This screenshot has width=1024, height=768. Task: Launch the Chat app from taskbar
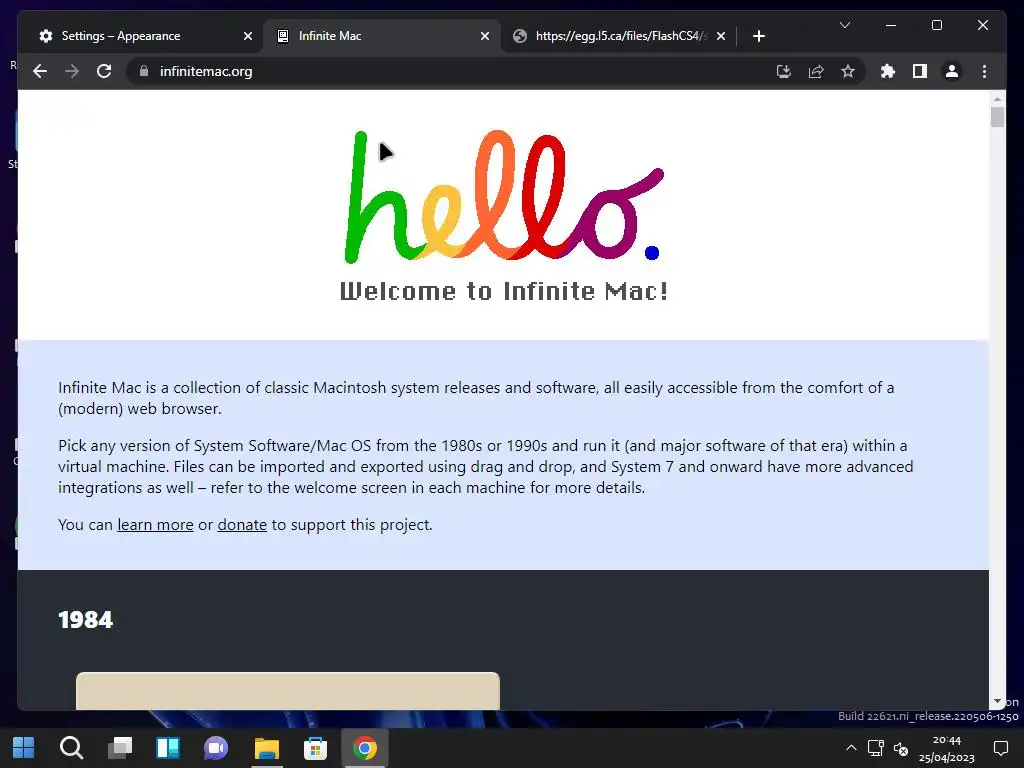(216, 748)
